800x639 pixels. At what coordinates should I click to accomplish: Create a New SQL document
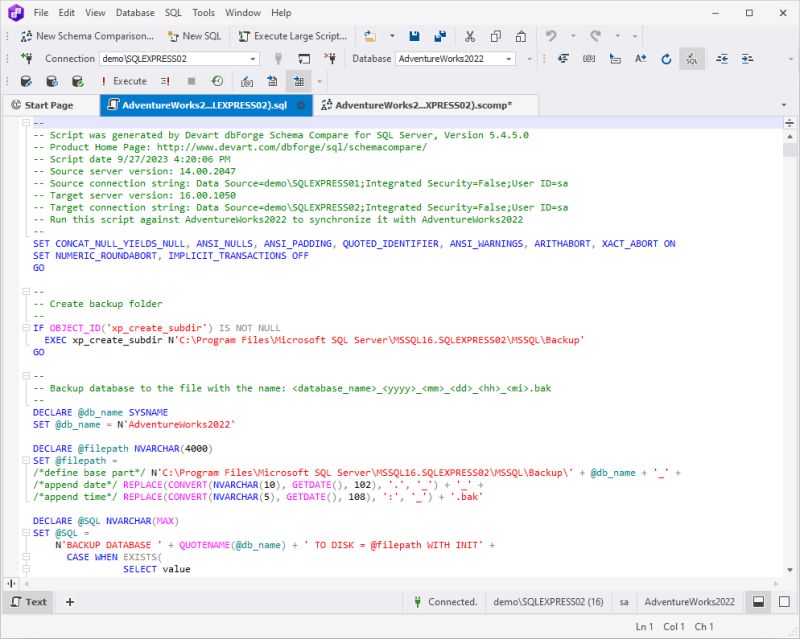[196, 36]
